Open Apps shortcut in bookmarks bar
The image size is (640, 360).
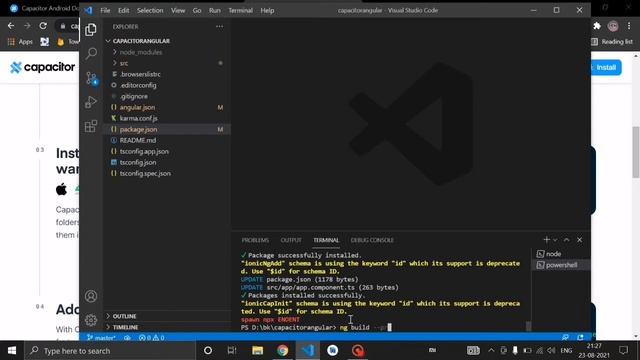(x=20, y=42)
